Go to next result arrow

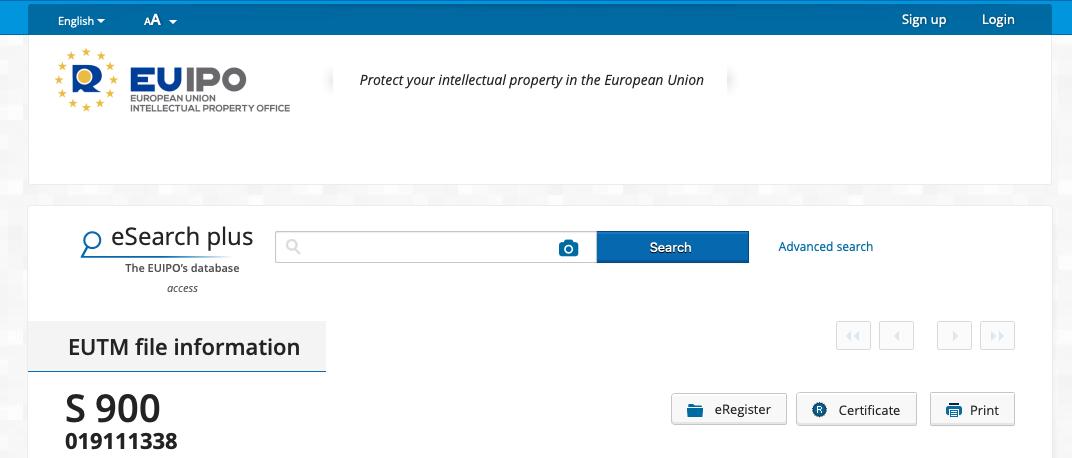coord(954,336)
